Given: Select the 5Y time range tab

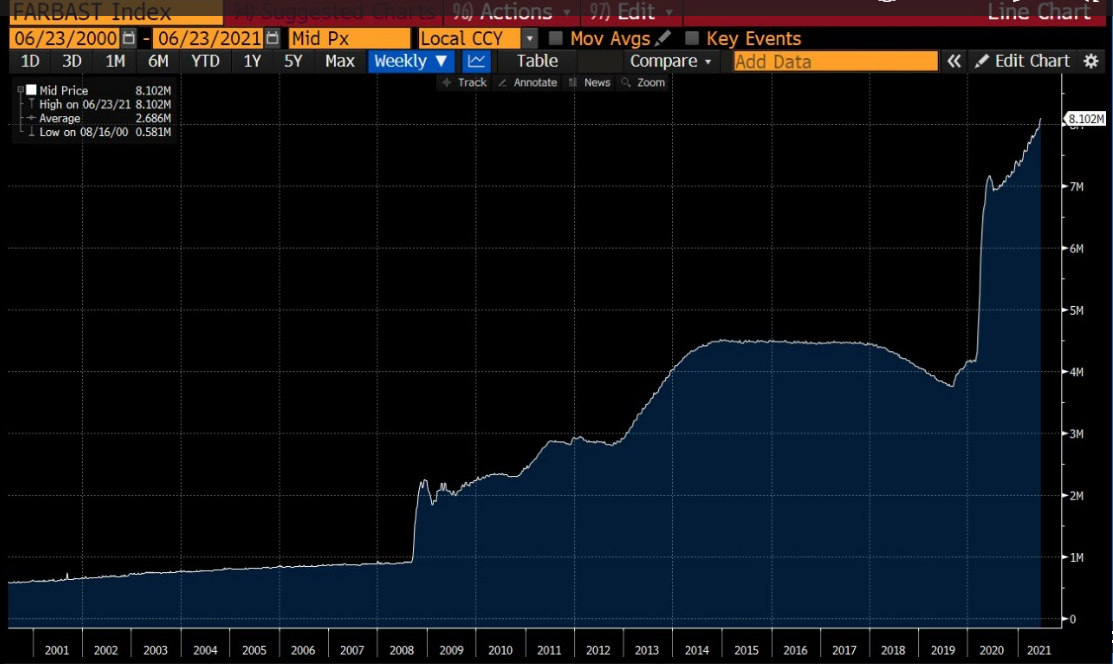Looking at the screenshot, I should point(293,61).
